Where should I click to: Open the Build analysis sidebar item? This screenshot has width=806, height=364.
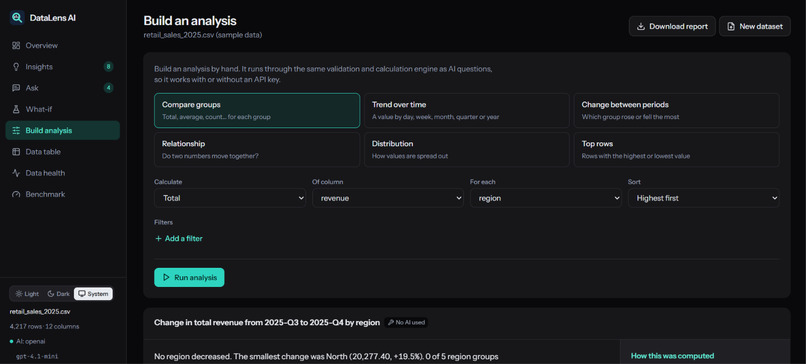tap(63, 131)
